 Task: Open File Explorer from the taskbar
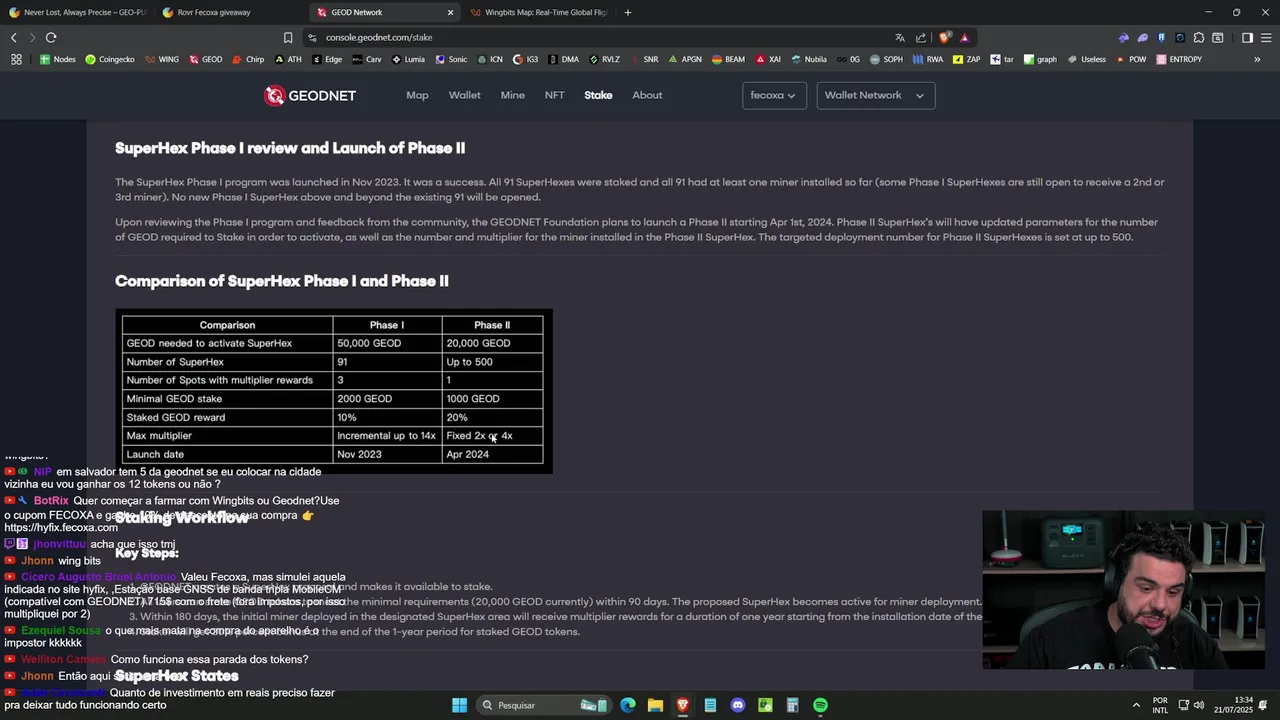pyautogui.click(x=655, y=705)
